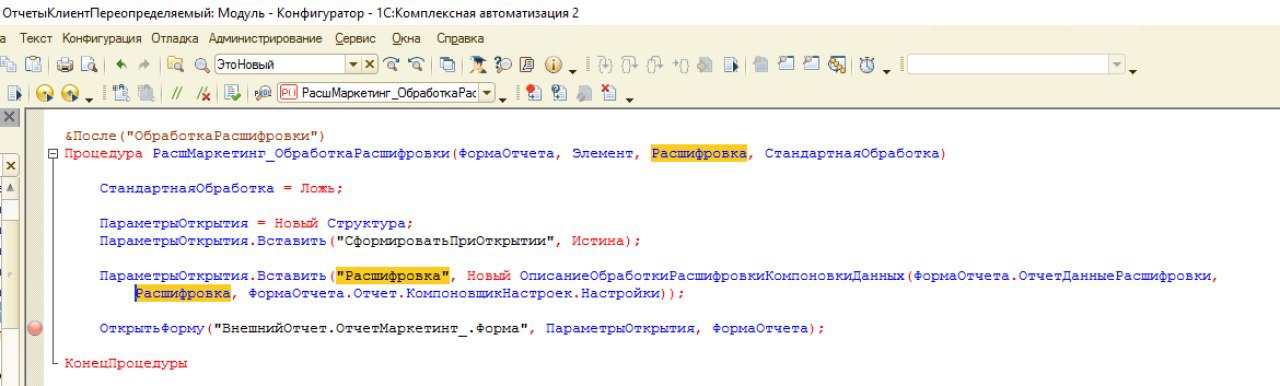Open the Отладка menu
Image resolution: width=1280 pixels, height=386 pixels.
[x=175, y=38]
